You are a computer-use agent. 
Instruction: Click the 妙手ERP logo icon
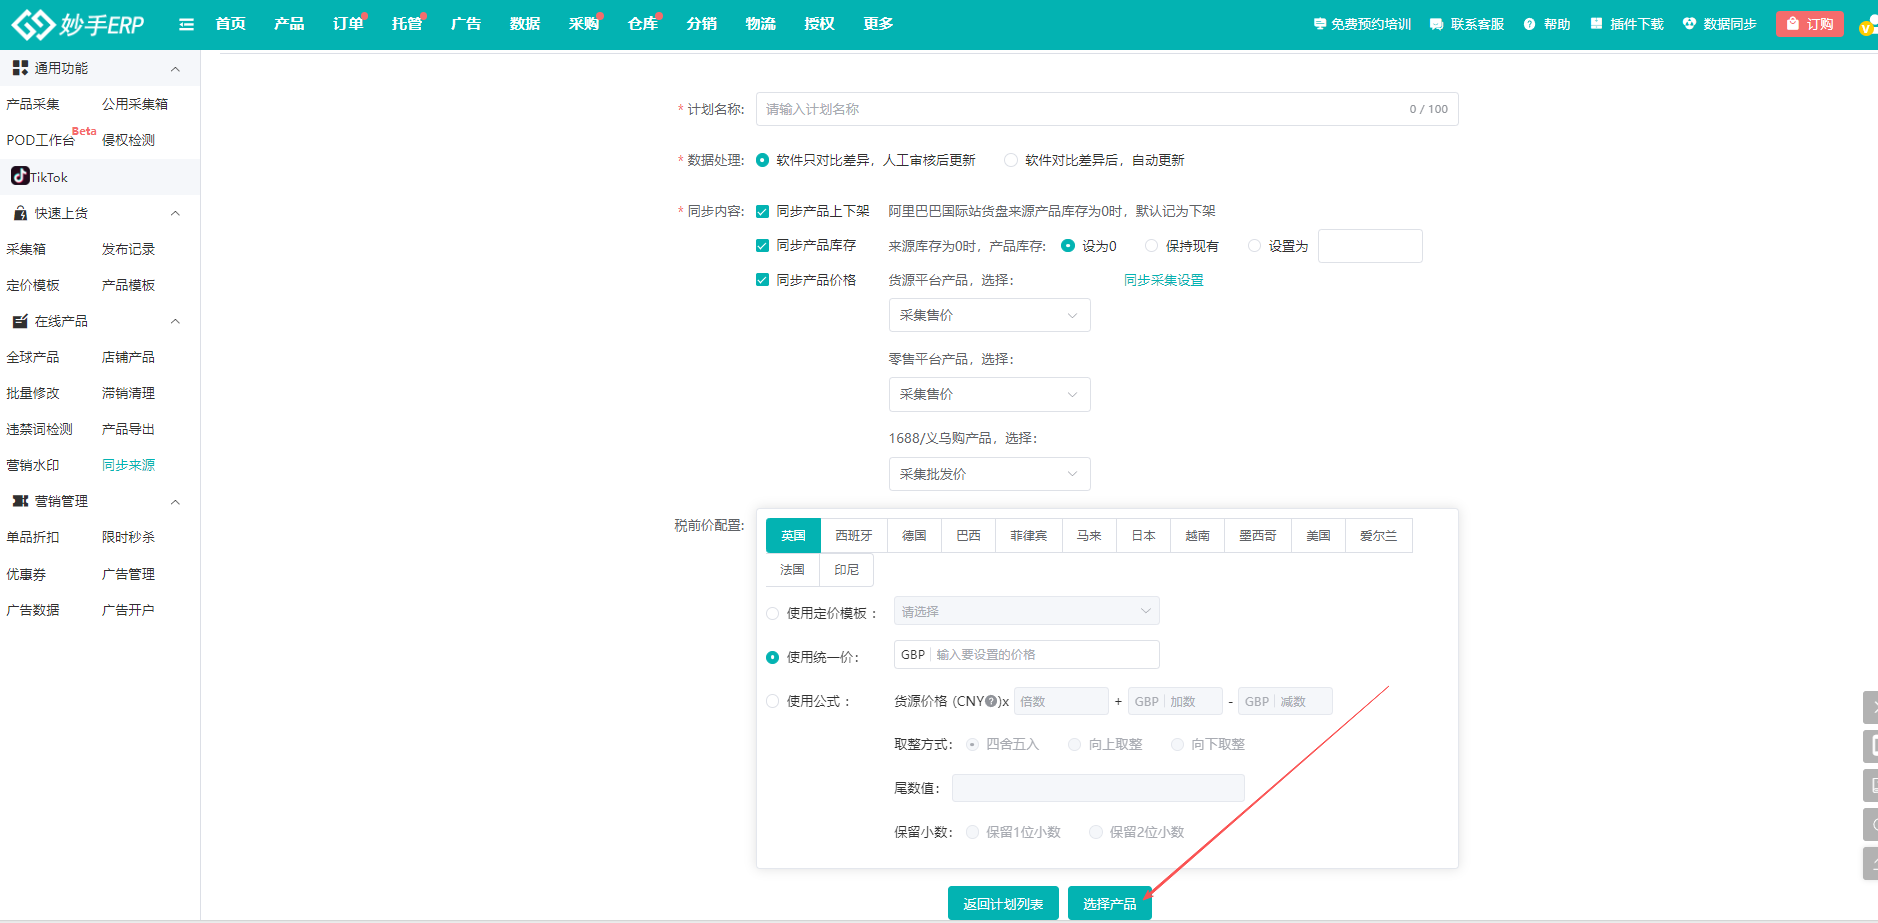point(32,24)
